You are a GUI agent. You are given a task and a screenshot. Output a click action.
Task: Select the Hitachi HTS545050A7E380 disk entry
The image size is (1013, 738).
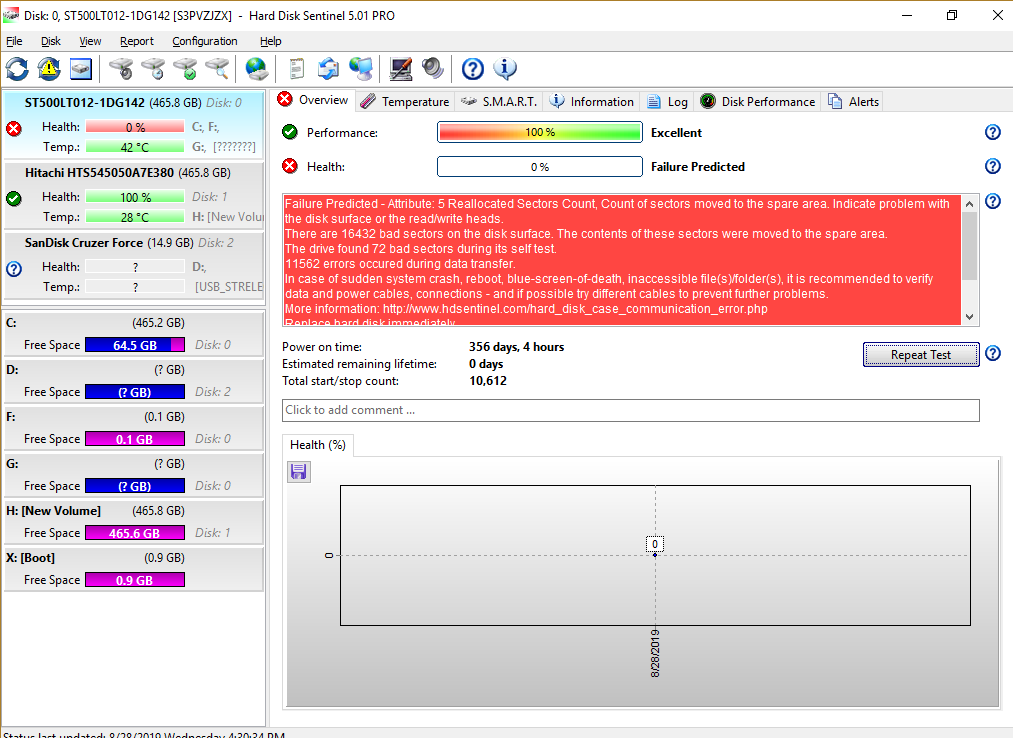tap(133, 195)
